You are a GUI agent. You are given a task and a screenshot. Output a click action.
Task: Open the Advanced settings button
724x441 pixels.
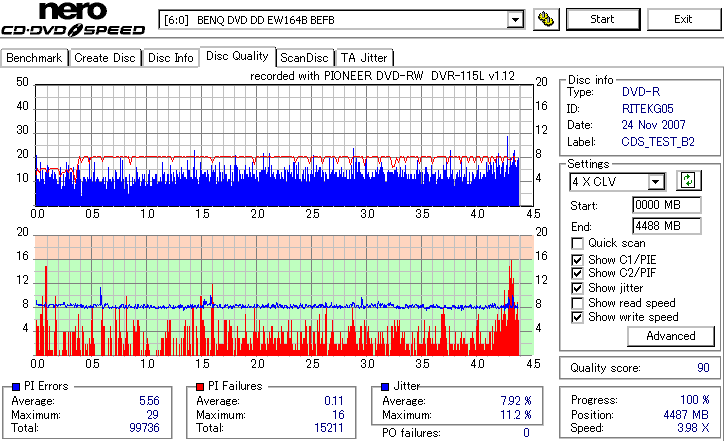tap(670, 336)
